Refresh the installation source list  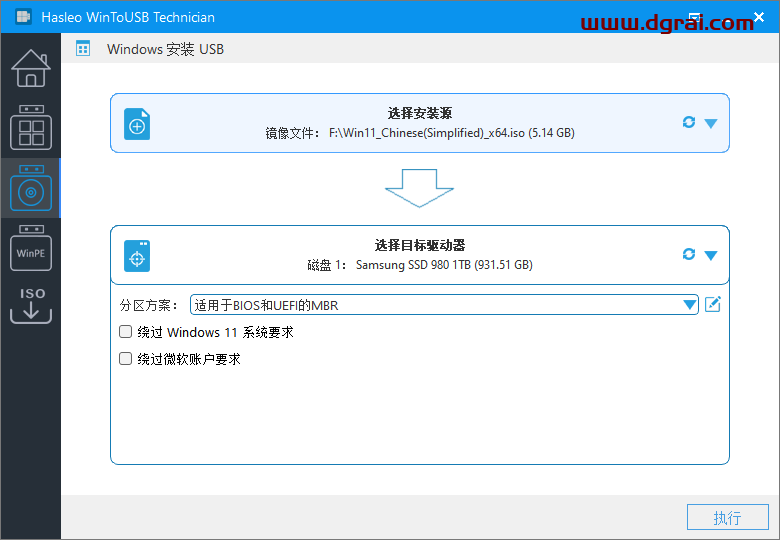688,122
